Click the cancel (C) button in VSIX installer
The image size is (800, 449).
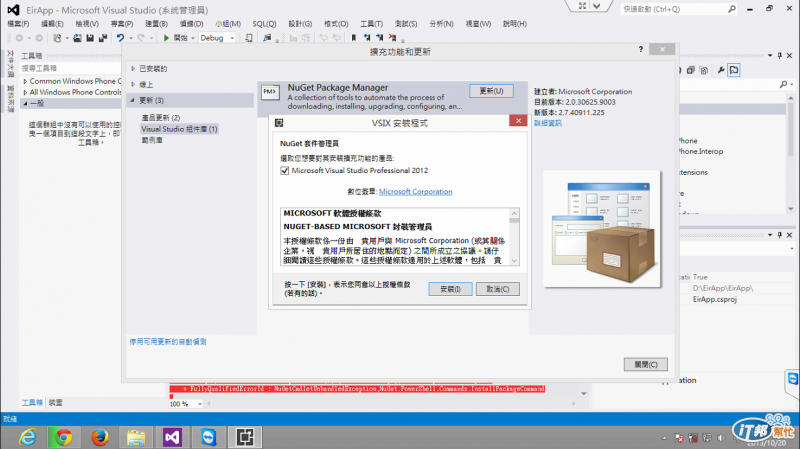pos(497,289)
